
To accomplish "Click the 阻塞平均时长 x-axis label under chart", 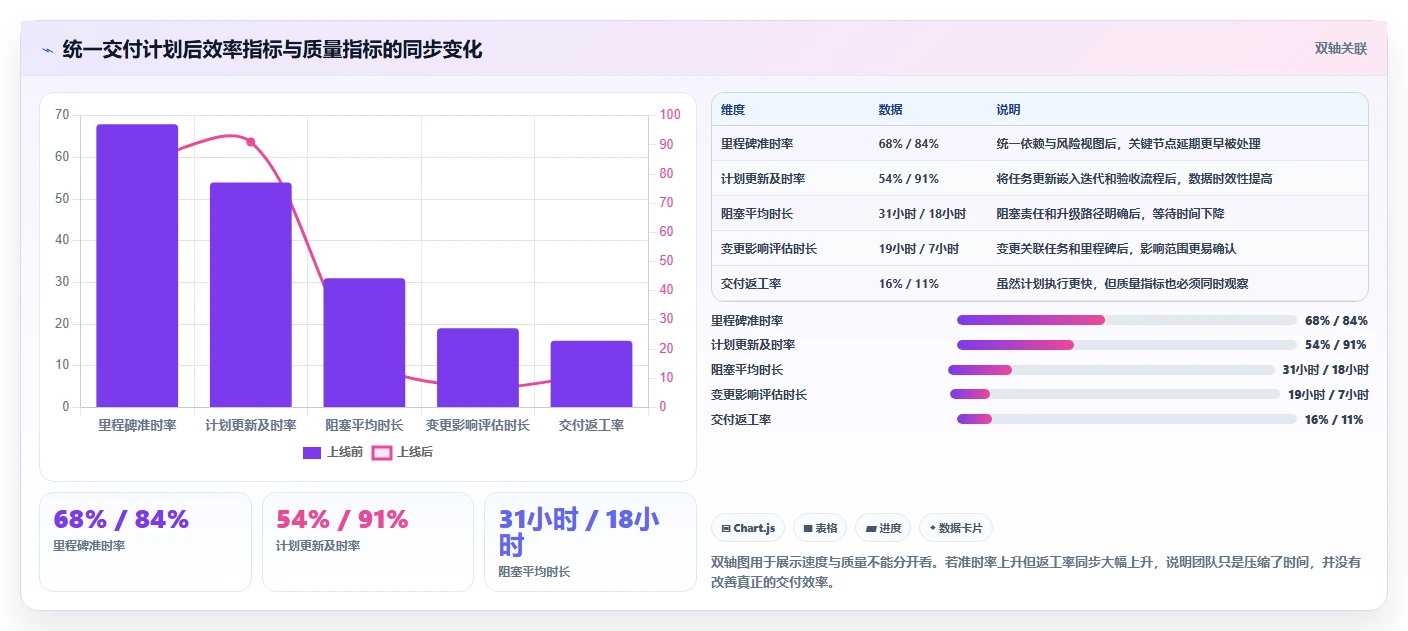I will [x=364, y=425].
